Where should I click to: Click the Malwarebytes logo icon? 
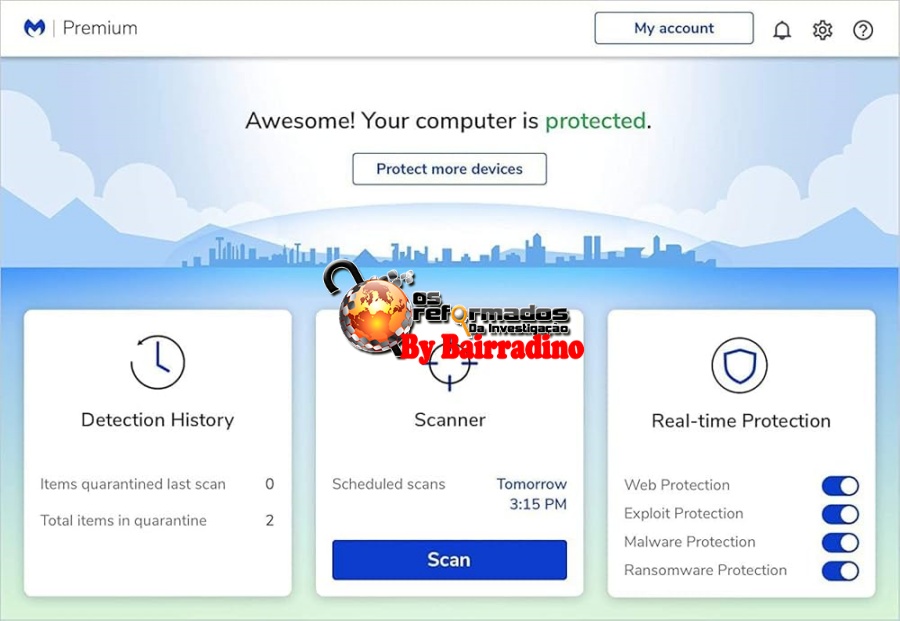coord(34,28)
